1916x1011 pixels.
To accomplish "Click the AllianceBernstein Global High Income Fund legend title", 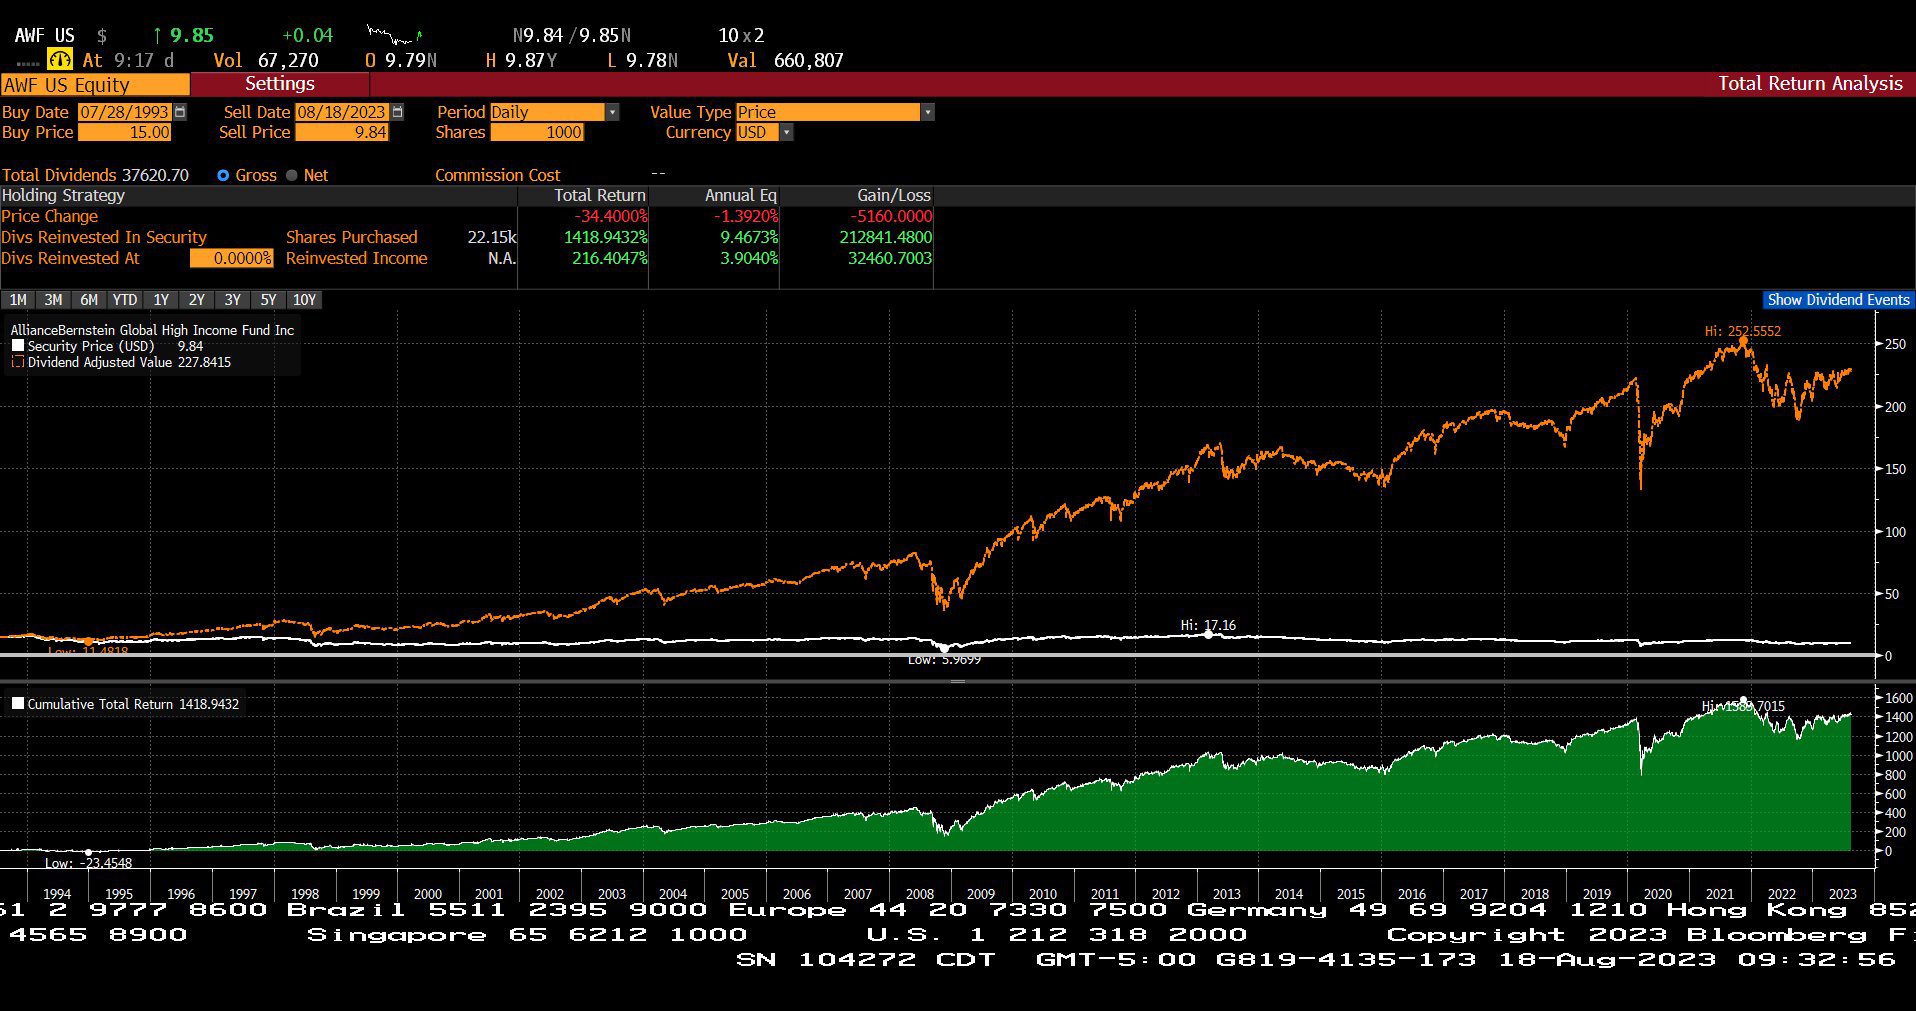I will click(152, 330).
